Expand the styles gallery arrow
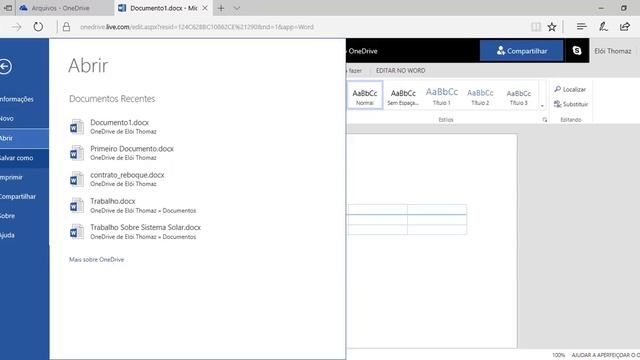This screenshot has width=640, height=360. coord(542,106)
